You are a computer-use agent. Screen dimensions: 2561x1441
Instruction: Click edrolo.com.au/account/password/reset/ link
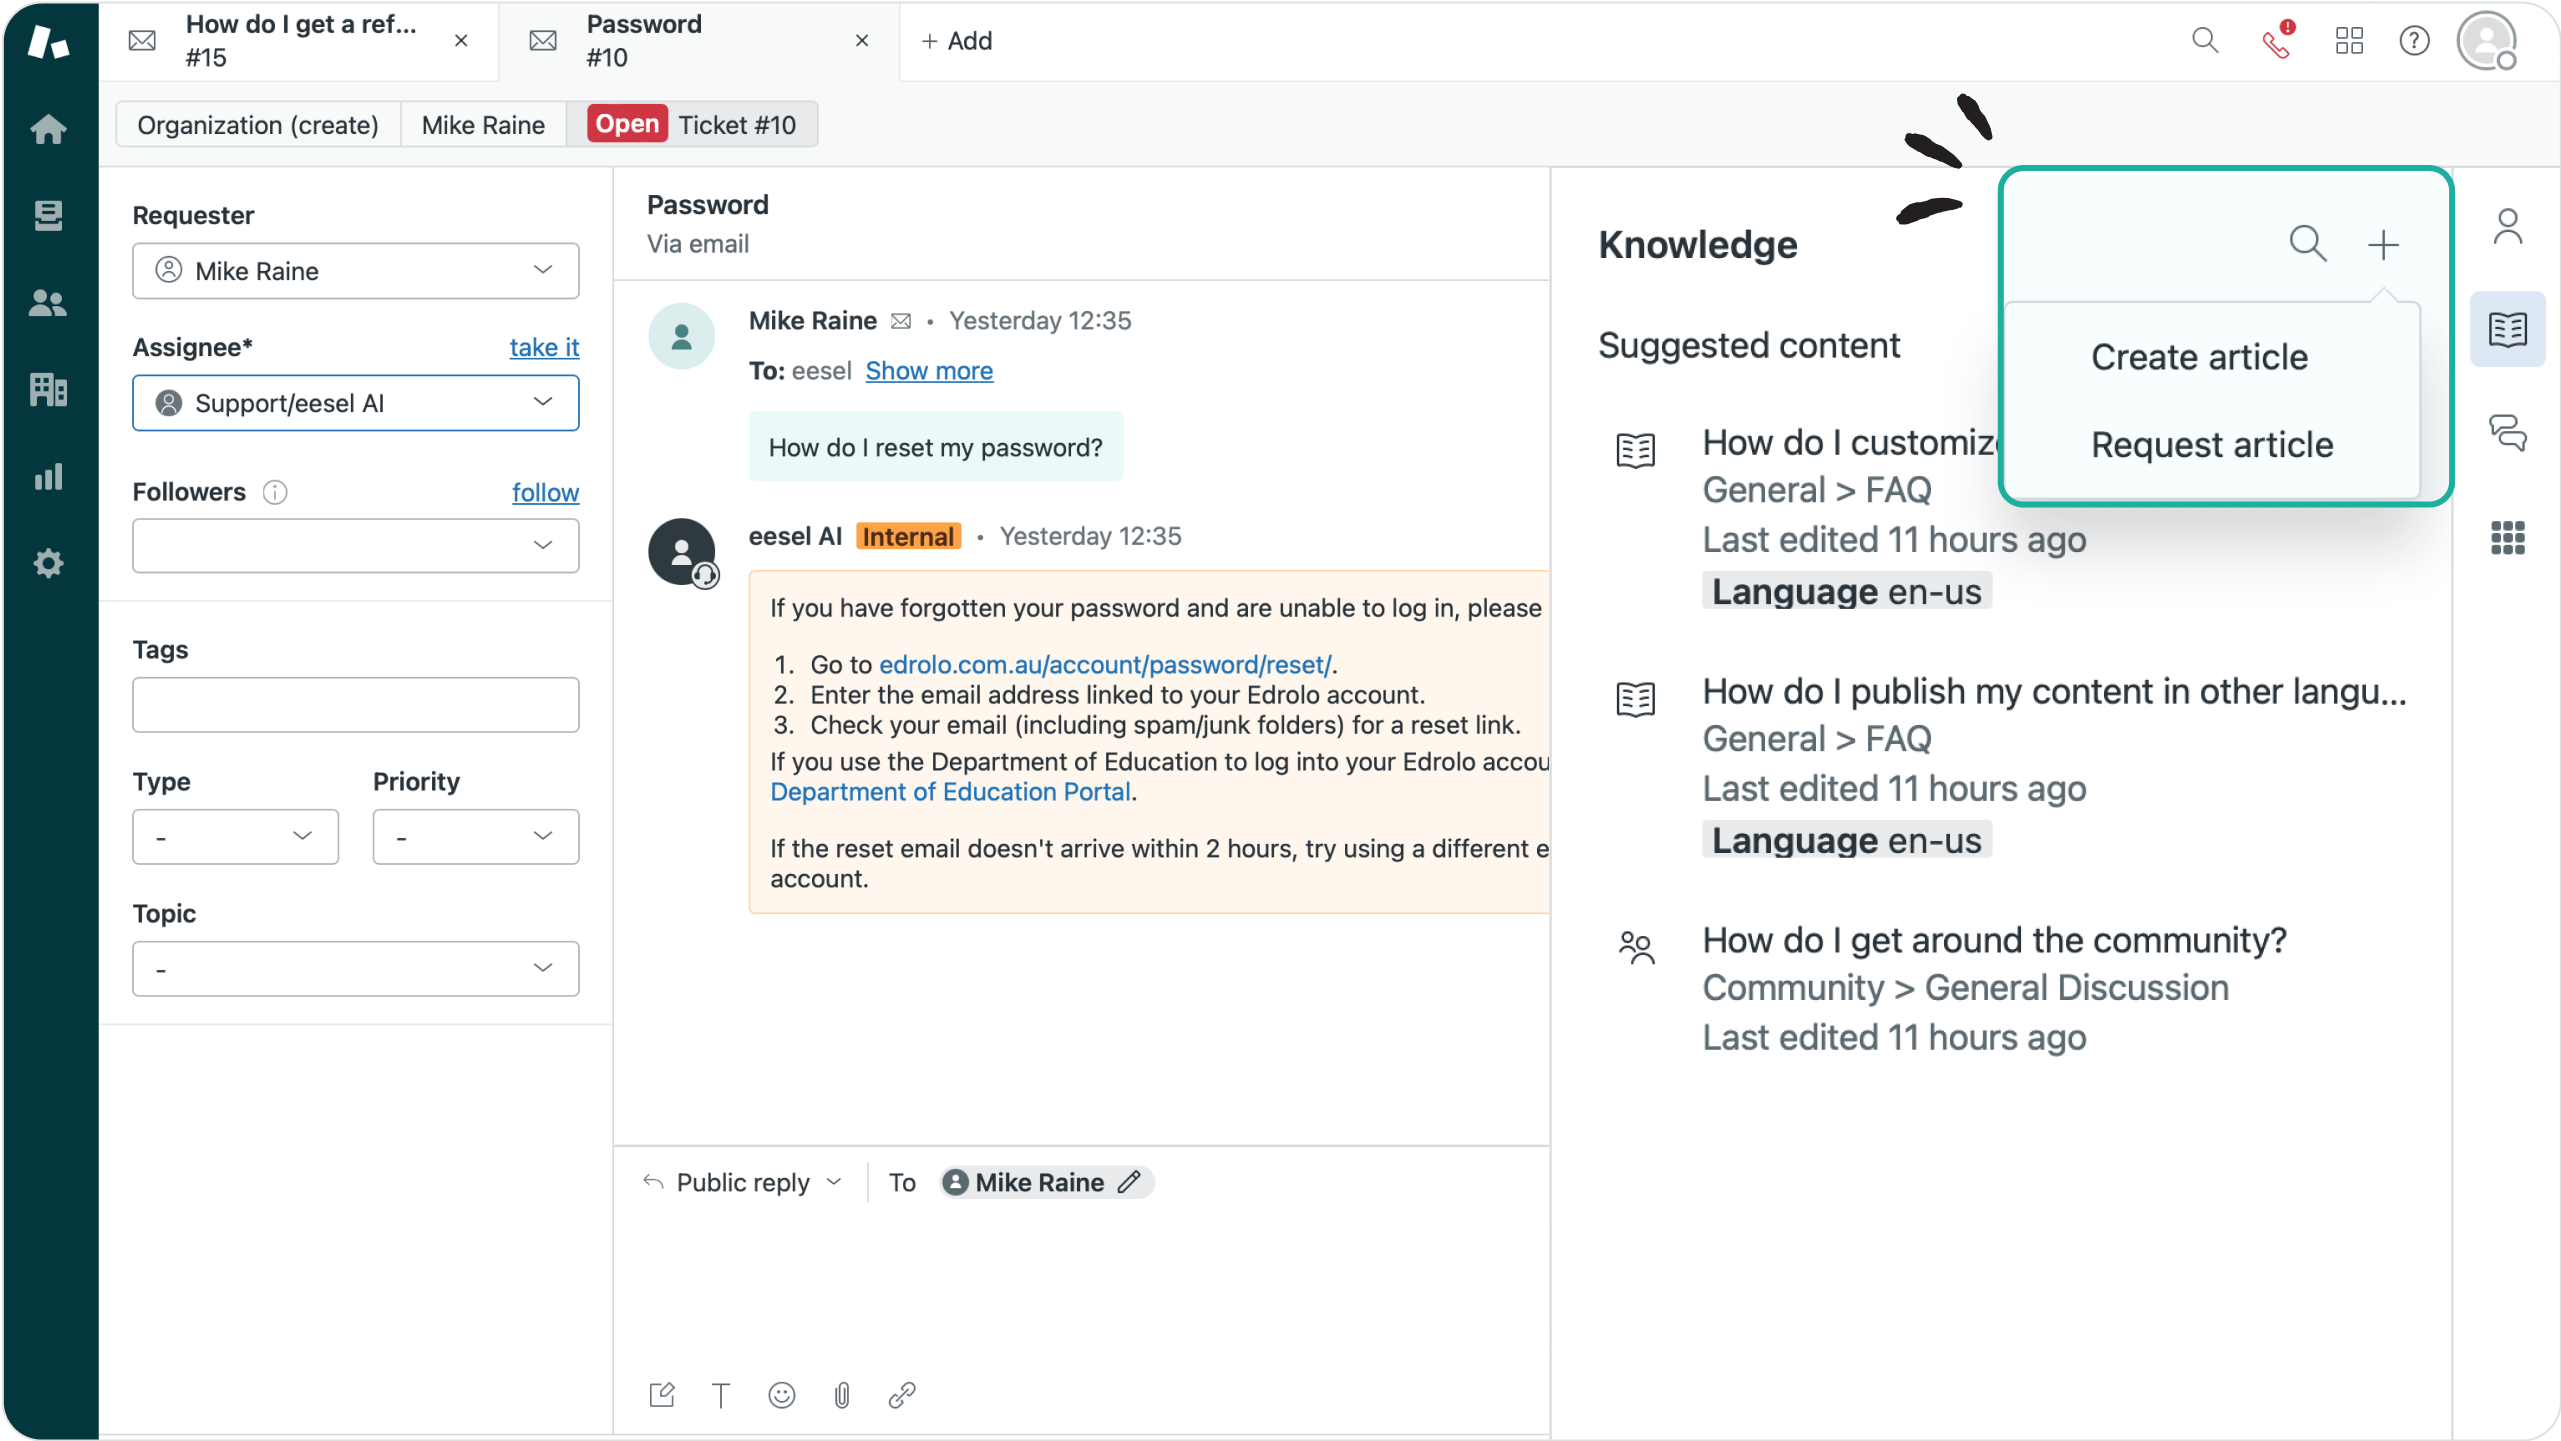(1103, 663)
